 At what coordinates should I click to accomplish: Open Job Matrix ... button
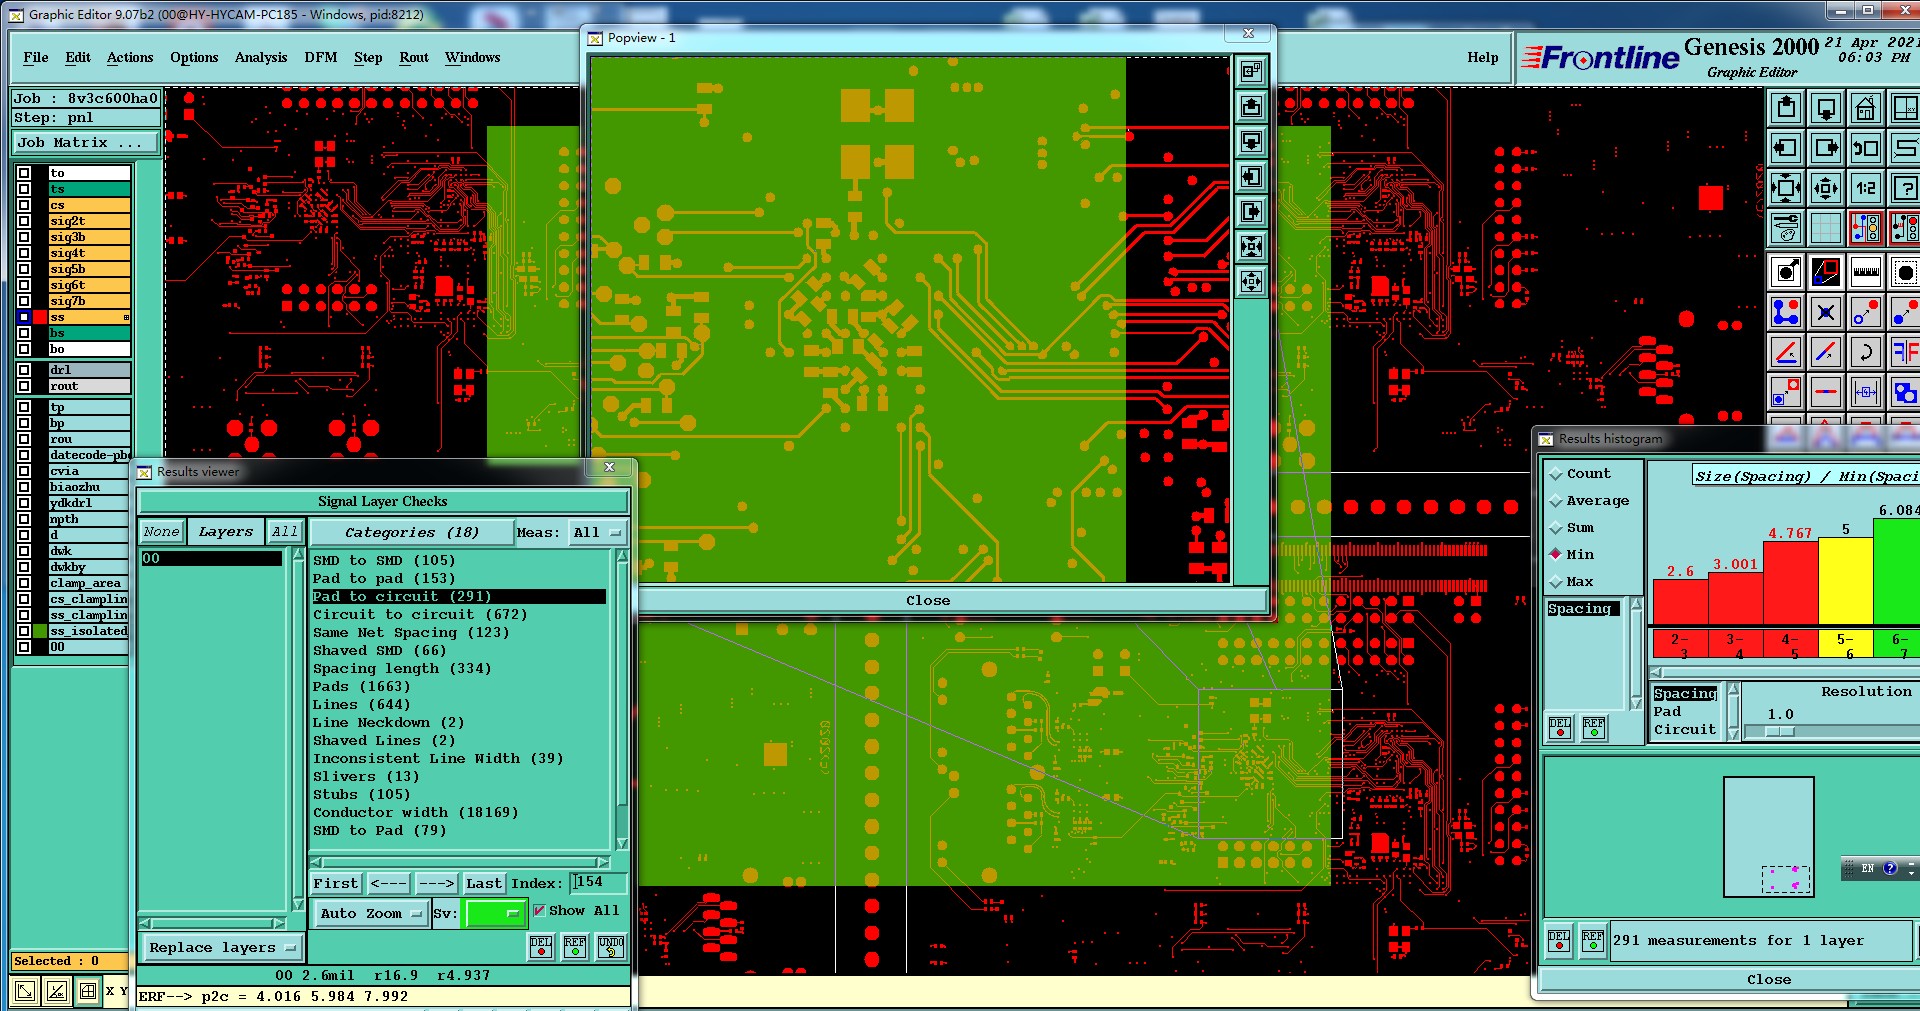pos(86,143)
